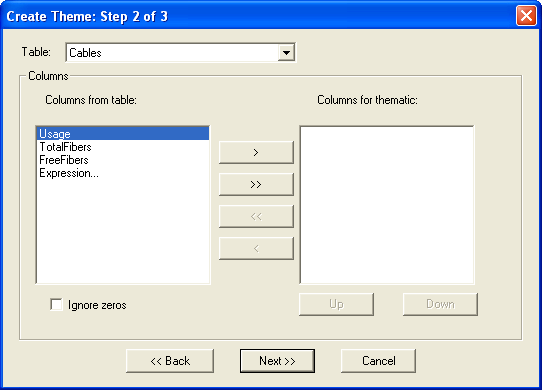Select Usage in columns list

point(123,133)
